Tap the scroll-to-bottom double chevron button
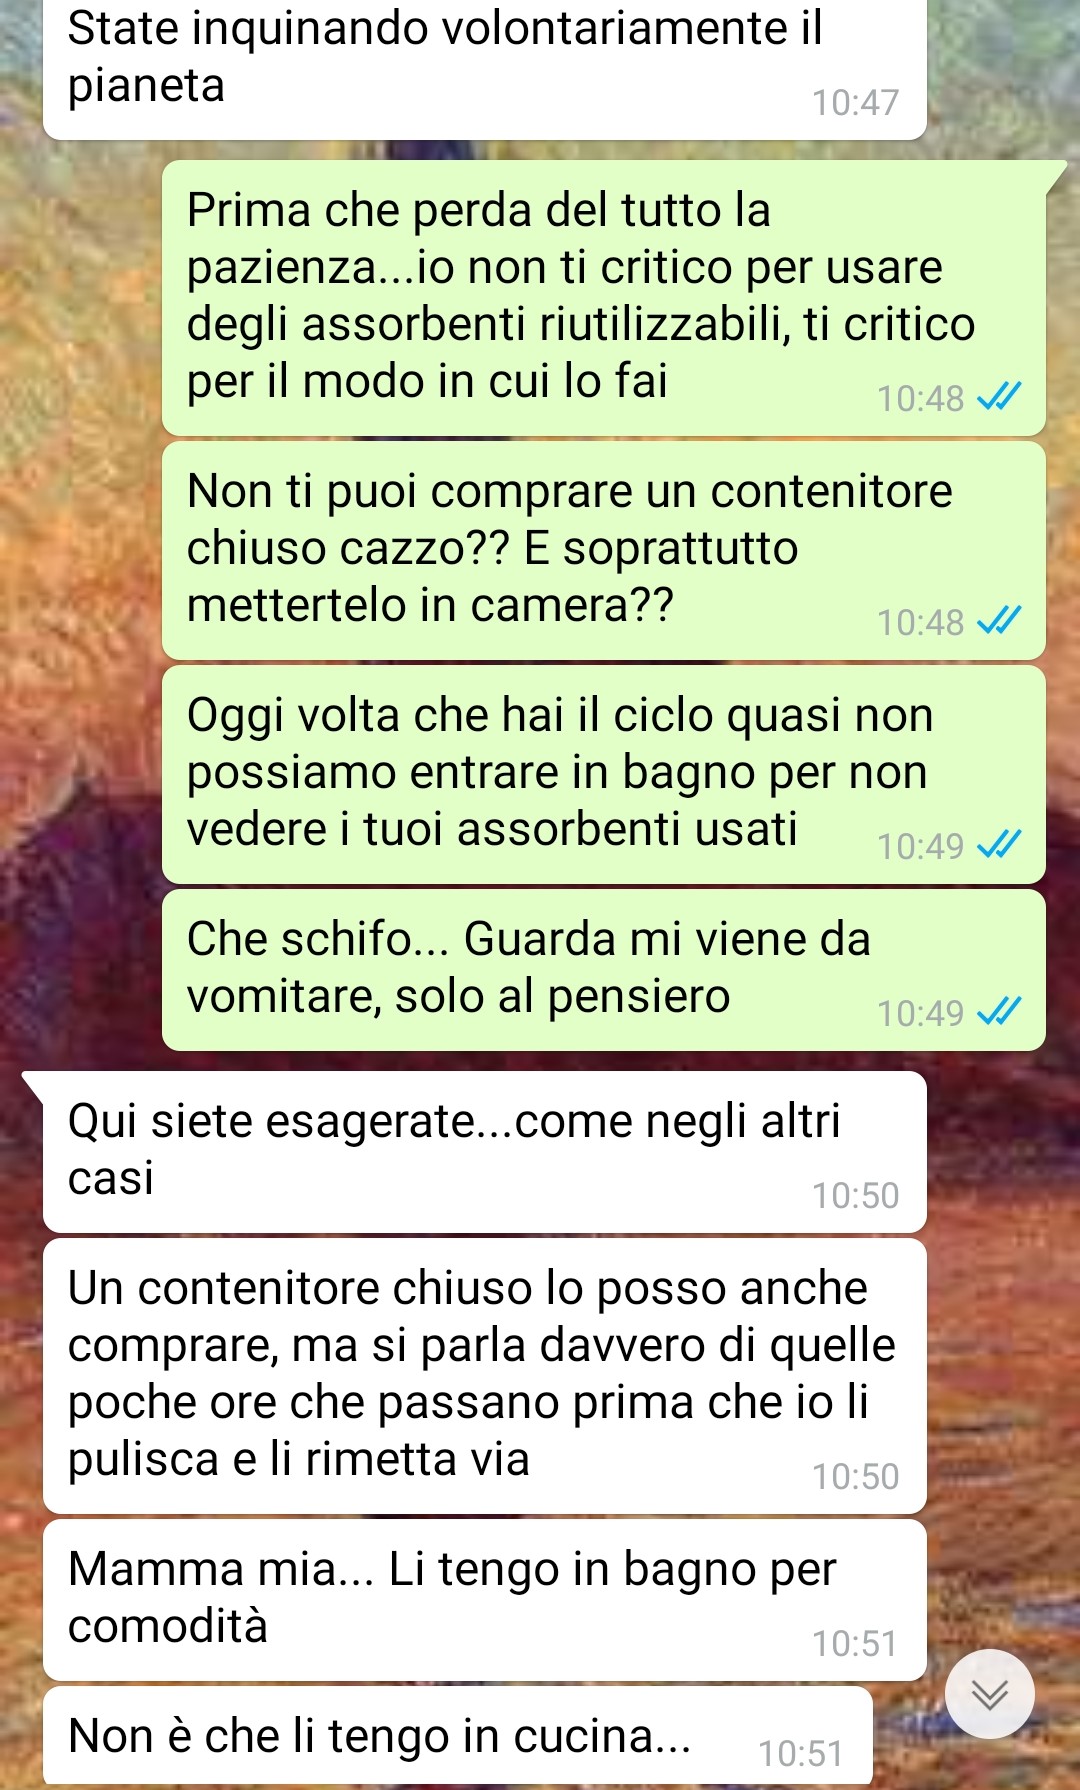Image resolution: width=1080 pixels, height=1790 pixels. click(989, 1693)
